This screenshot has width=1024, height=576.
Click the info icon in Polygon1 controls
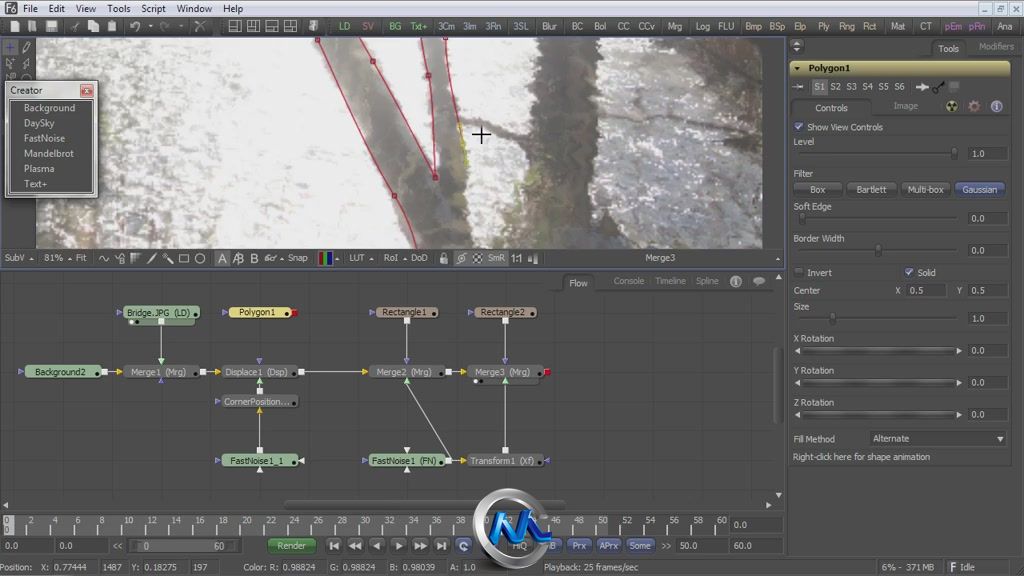point(997,106)
